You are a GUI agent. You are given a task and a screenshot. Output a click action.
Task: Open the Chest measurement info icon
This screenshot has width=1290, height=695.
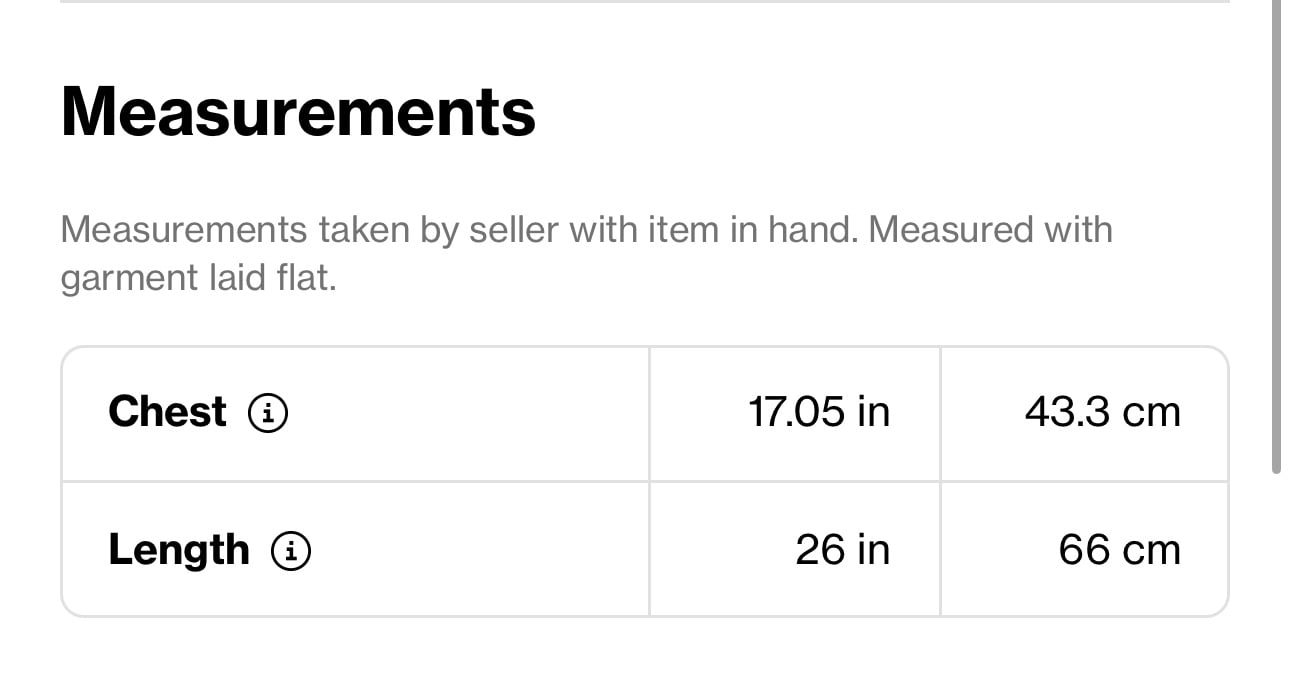point(268,412)
